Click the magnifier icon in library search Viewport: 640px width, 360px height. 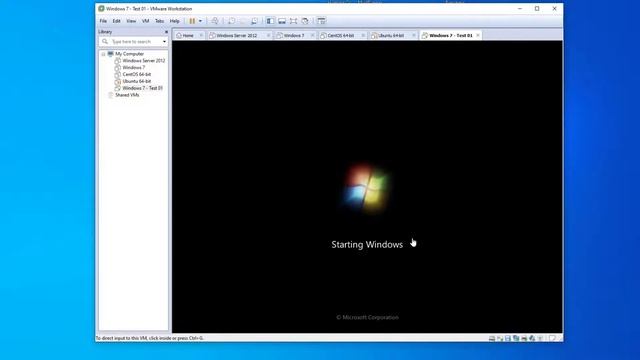(x=105, y=42)
